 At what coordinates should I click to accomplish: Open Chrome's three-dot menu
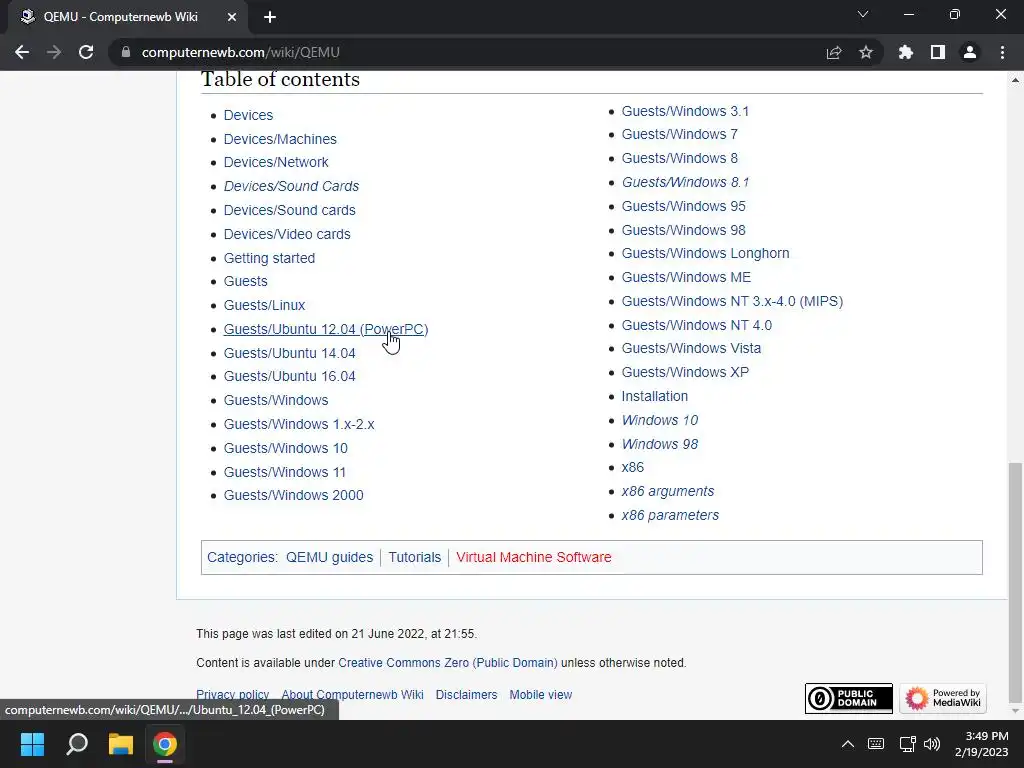pyautogui.click(x=1002, y=52)
